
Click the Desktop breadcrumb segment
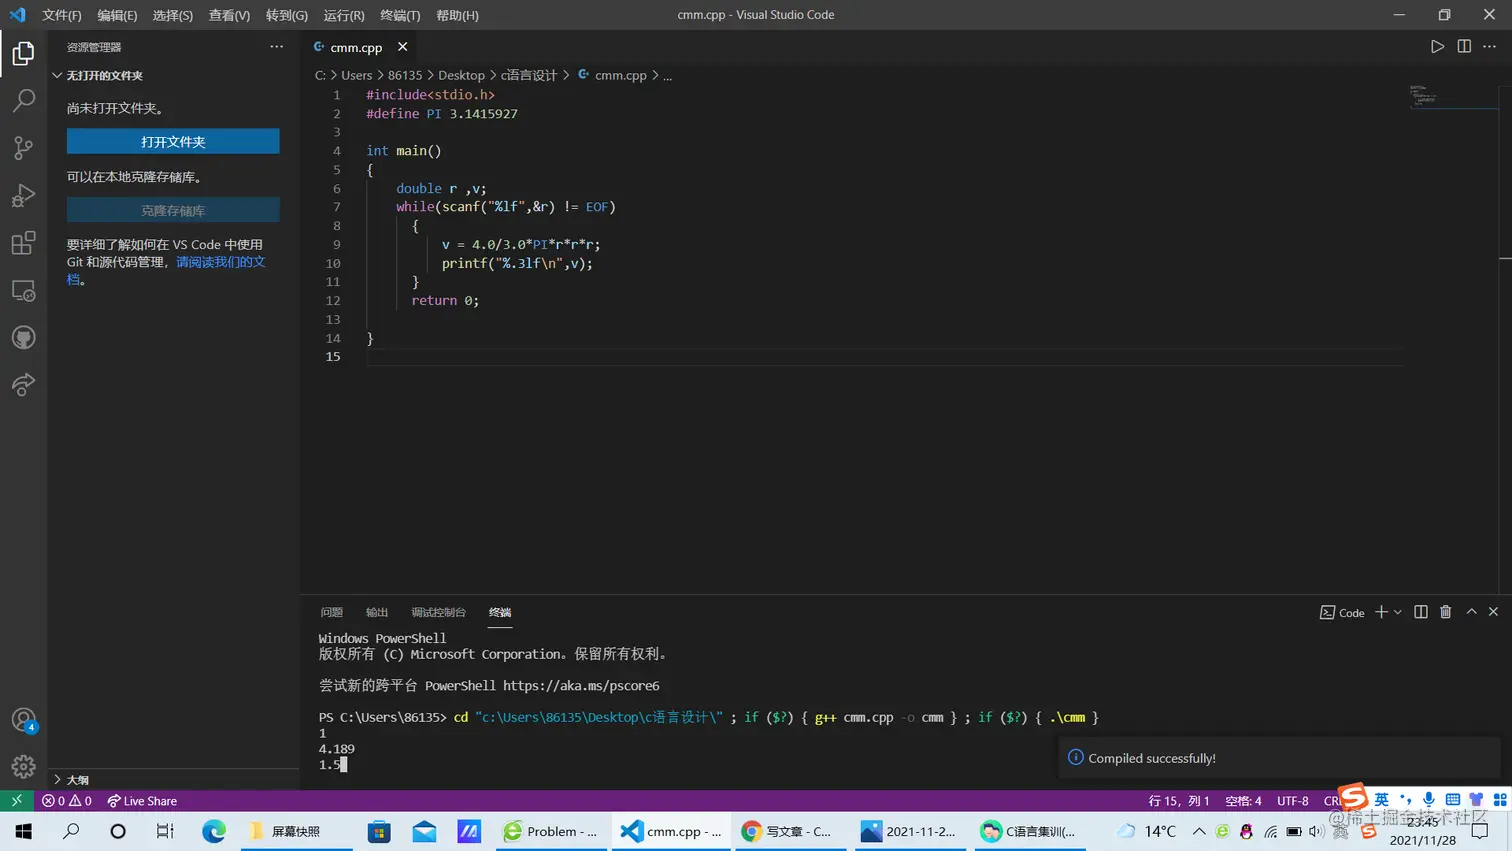point(461,76)
